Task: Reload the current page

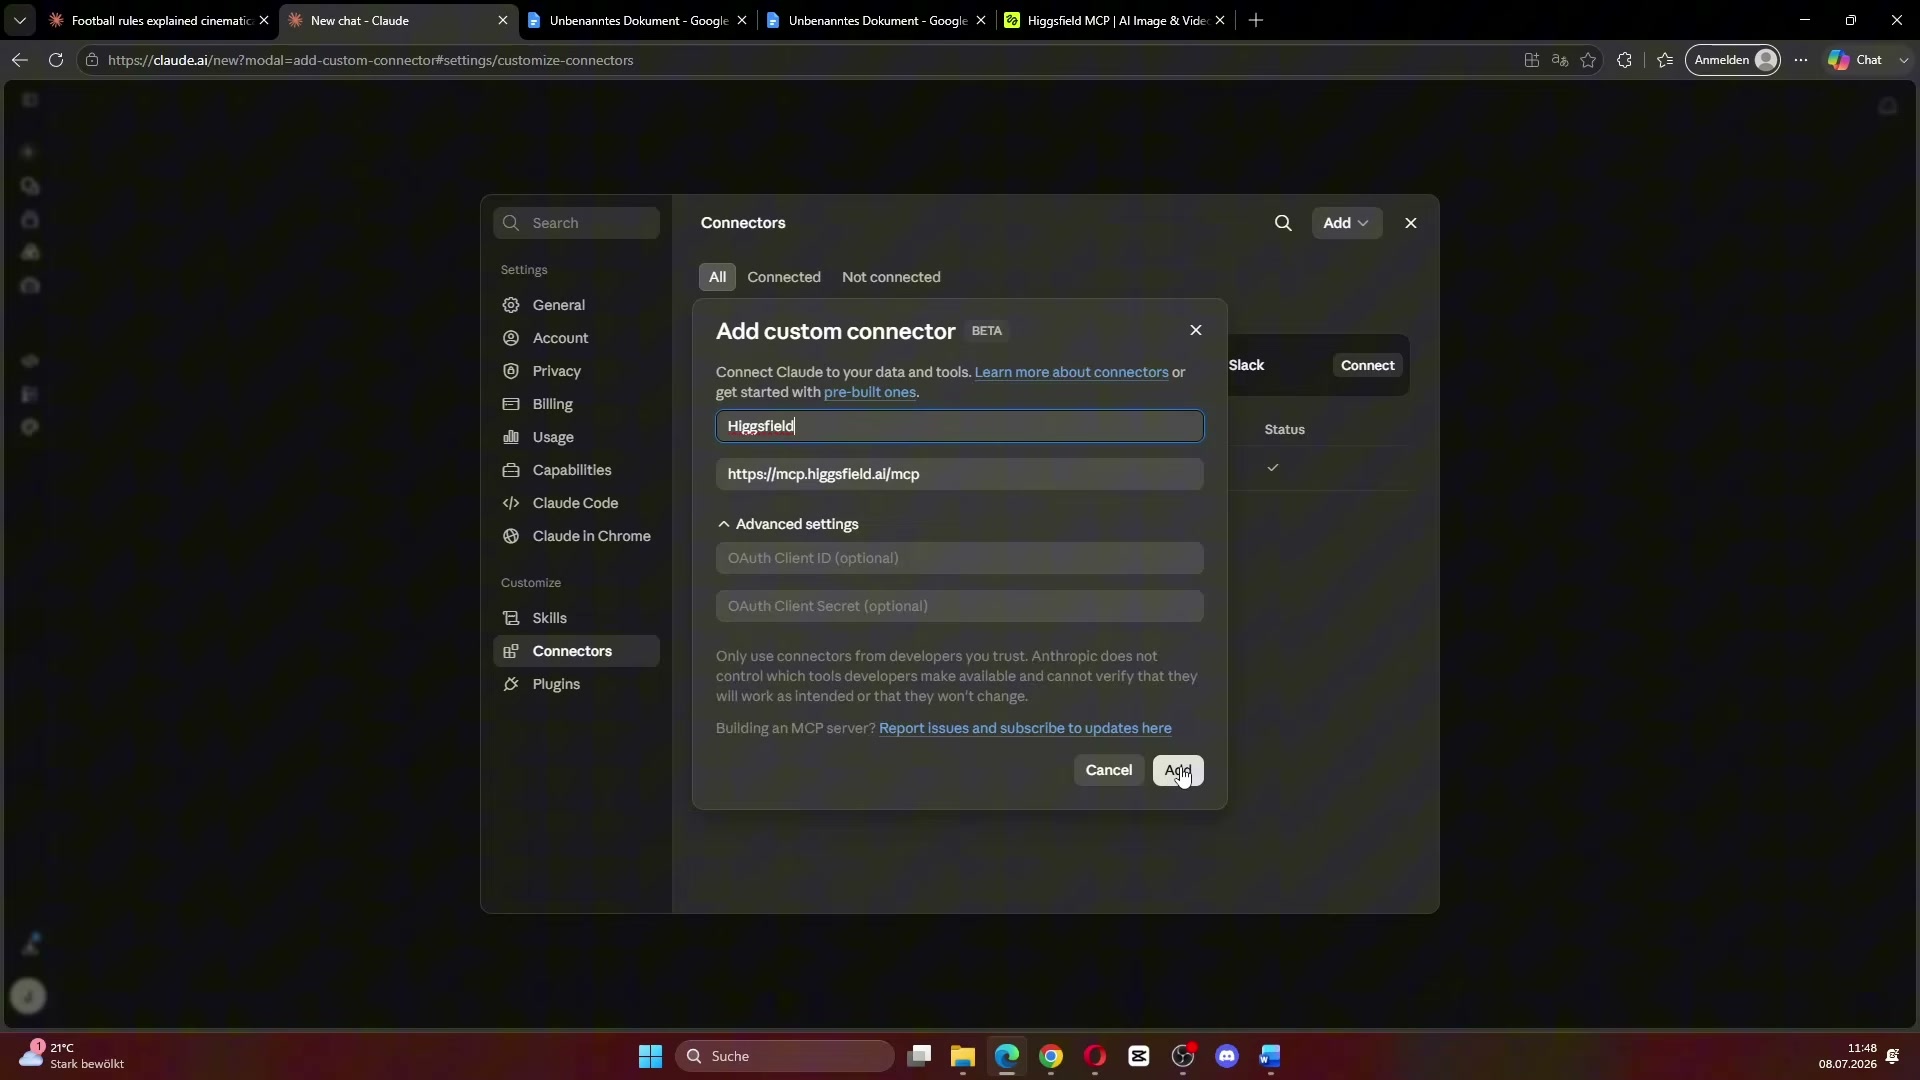Action: [56, 60]
